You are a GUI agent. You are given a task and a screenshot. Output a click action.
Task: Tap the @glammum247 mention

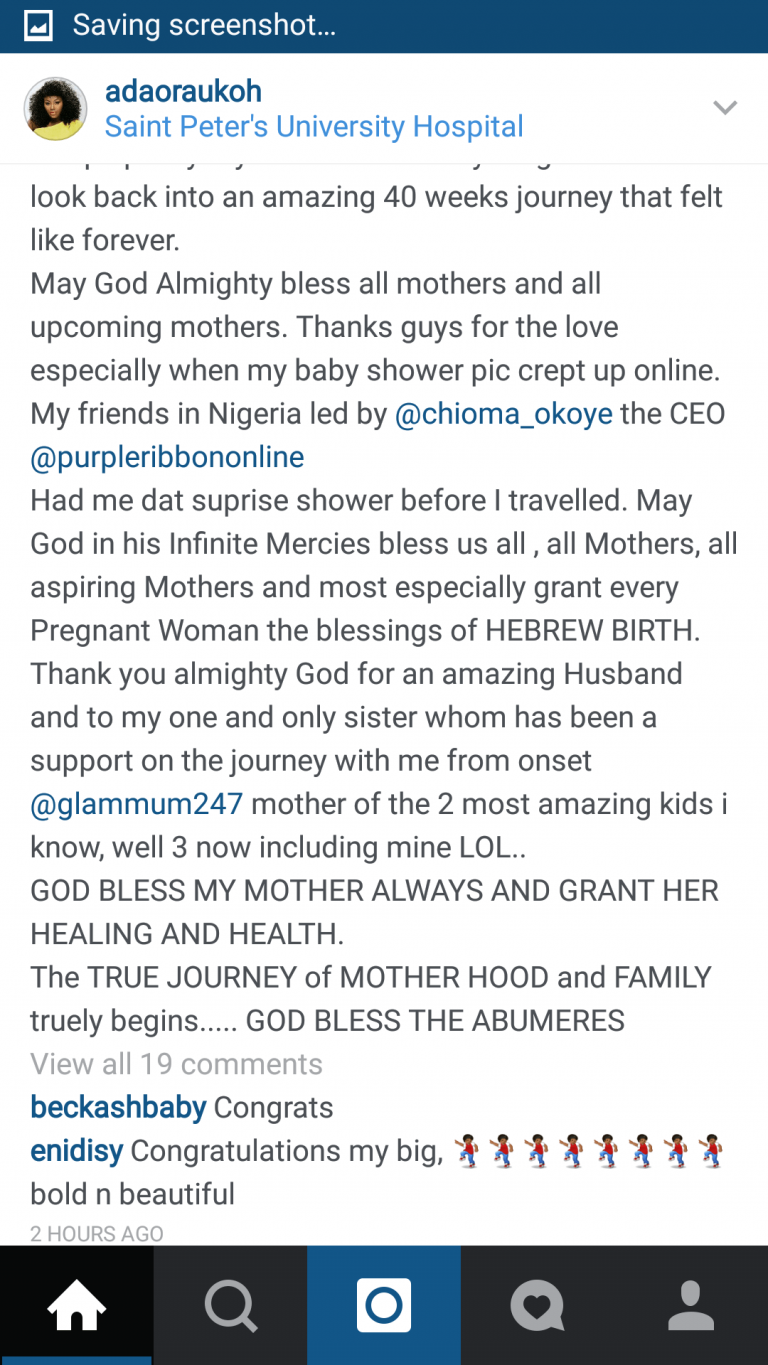click(137, 803)
